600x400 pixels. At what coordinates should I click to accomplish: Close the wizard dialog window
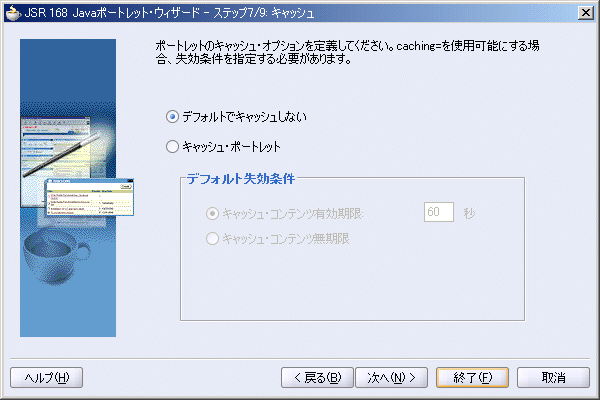pos(585,13)
